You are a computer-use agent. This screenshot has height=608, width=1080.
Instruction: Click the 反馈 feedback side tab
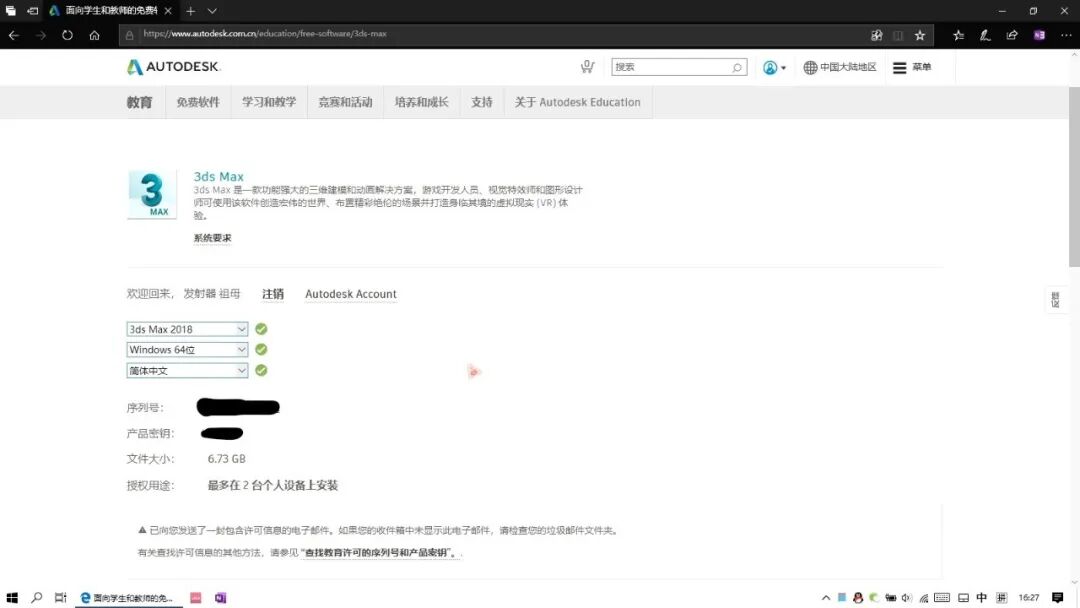pos(1055,300)
